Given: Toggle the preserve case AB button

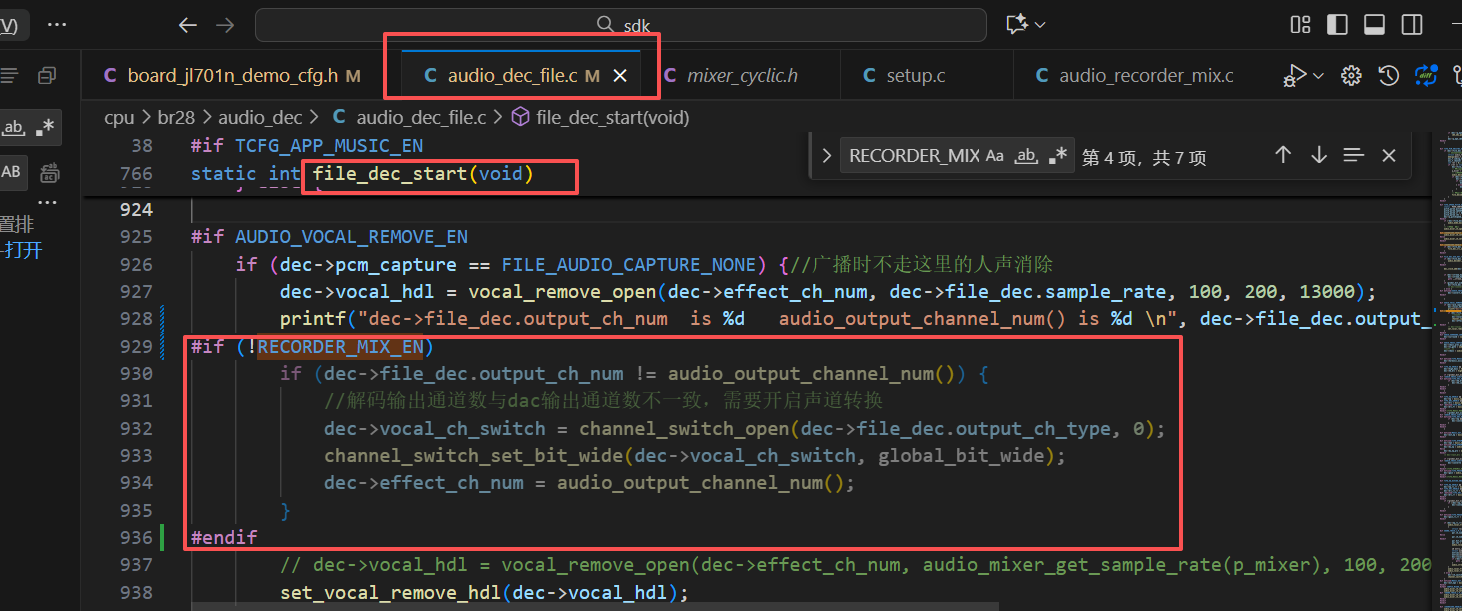Looking at the screenshot, I should click(12, 171).
